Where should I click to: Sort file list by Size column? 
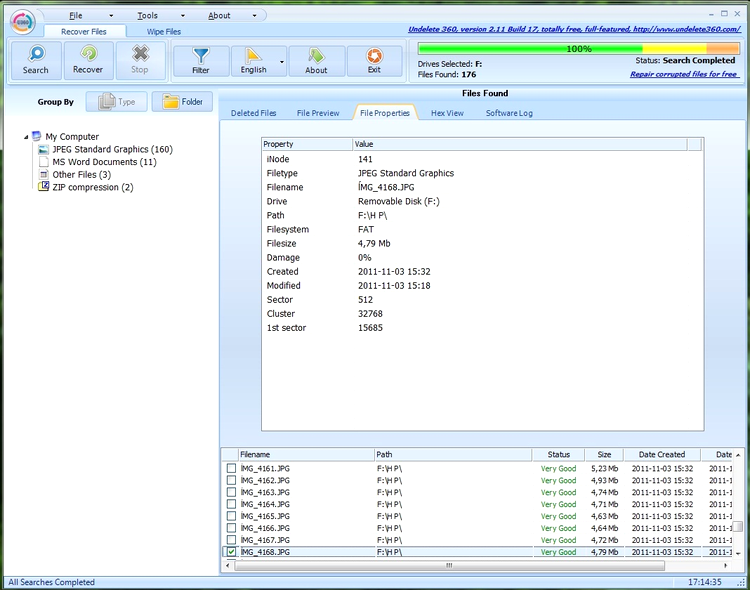[x=604, y=455]
